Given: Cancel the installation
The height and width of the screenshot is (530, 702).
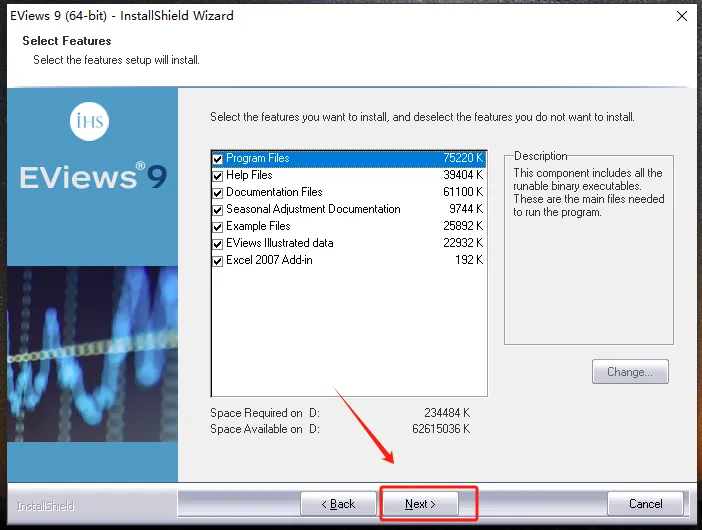Looking at the screenshot, I should click(645, 504).
